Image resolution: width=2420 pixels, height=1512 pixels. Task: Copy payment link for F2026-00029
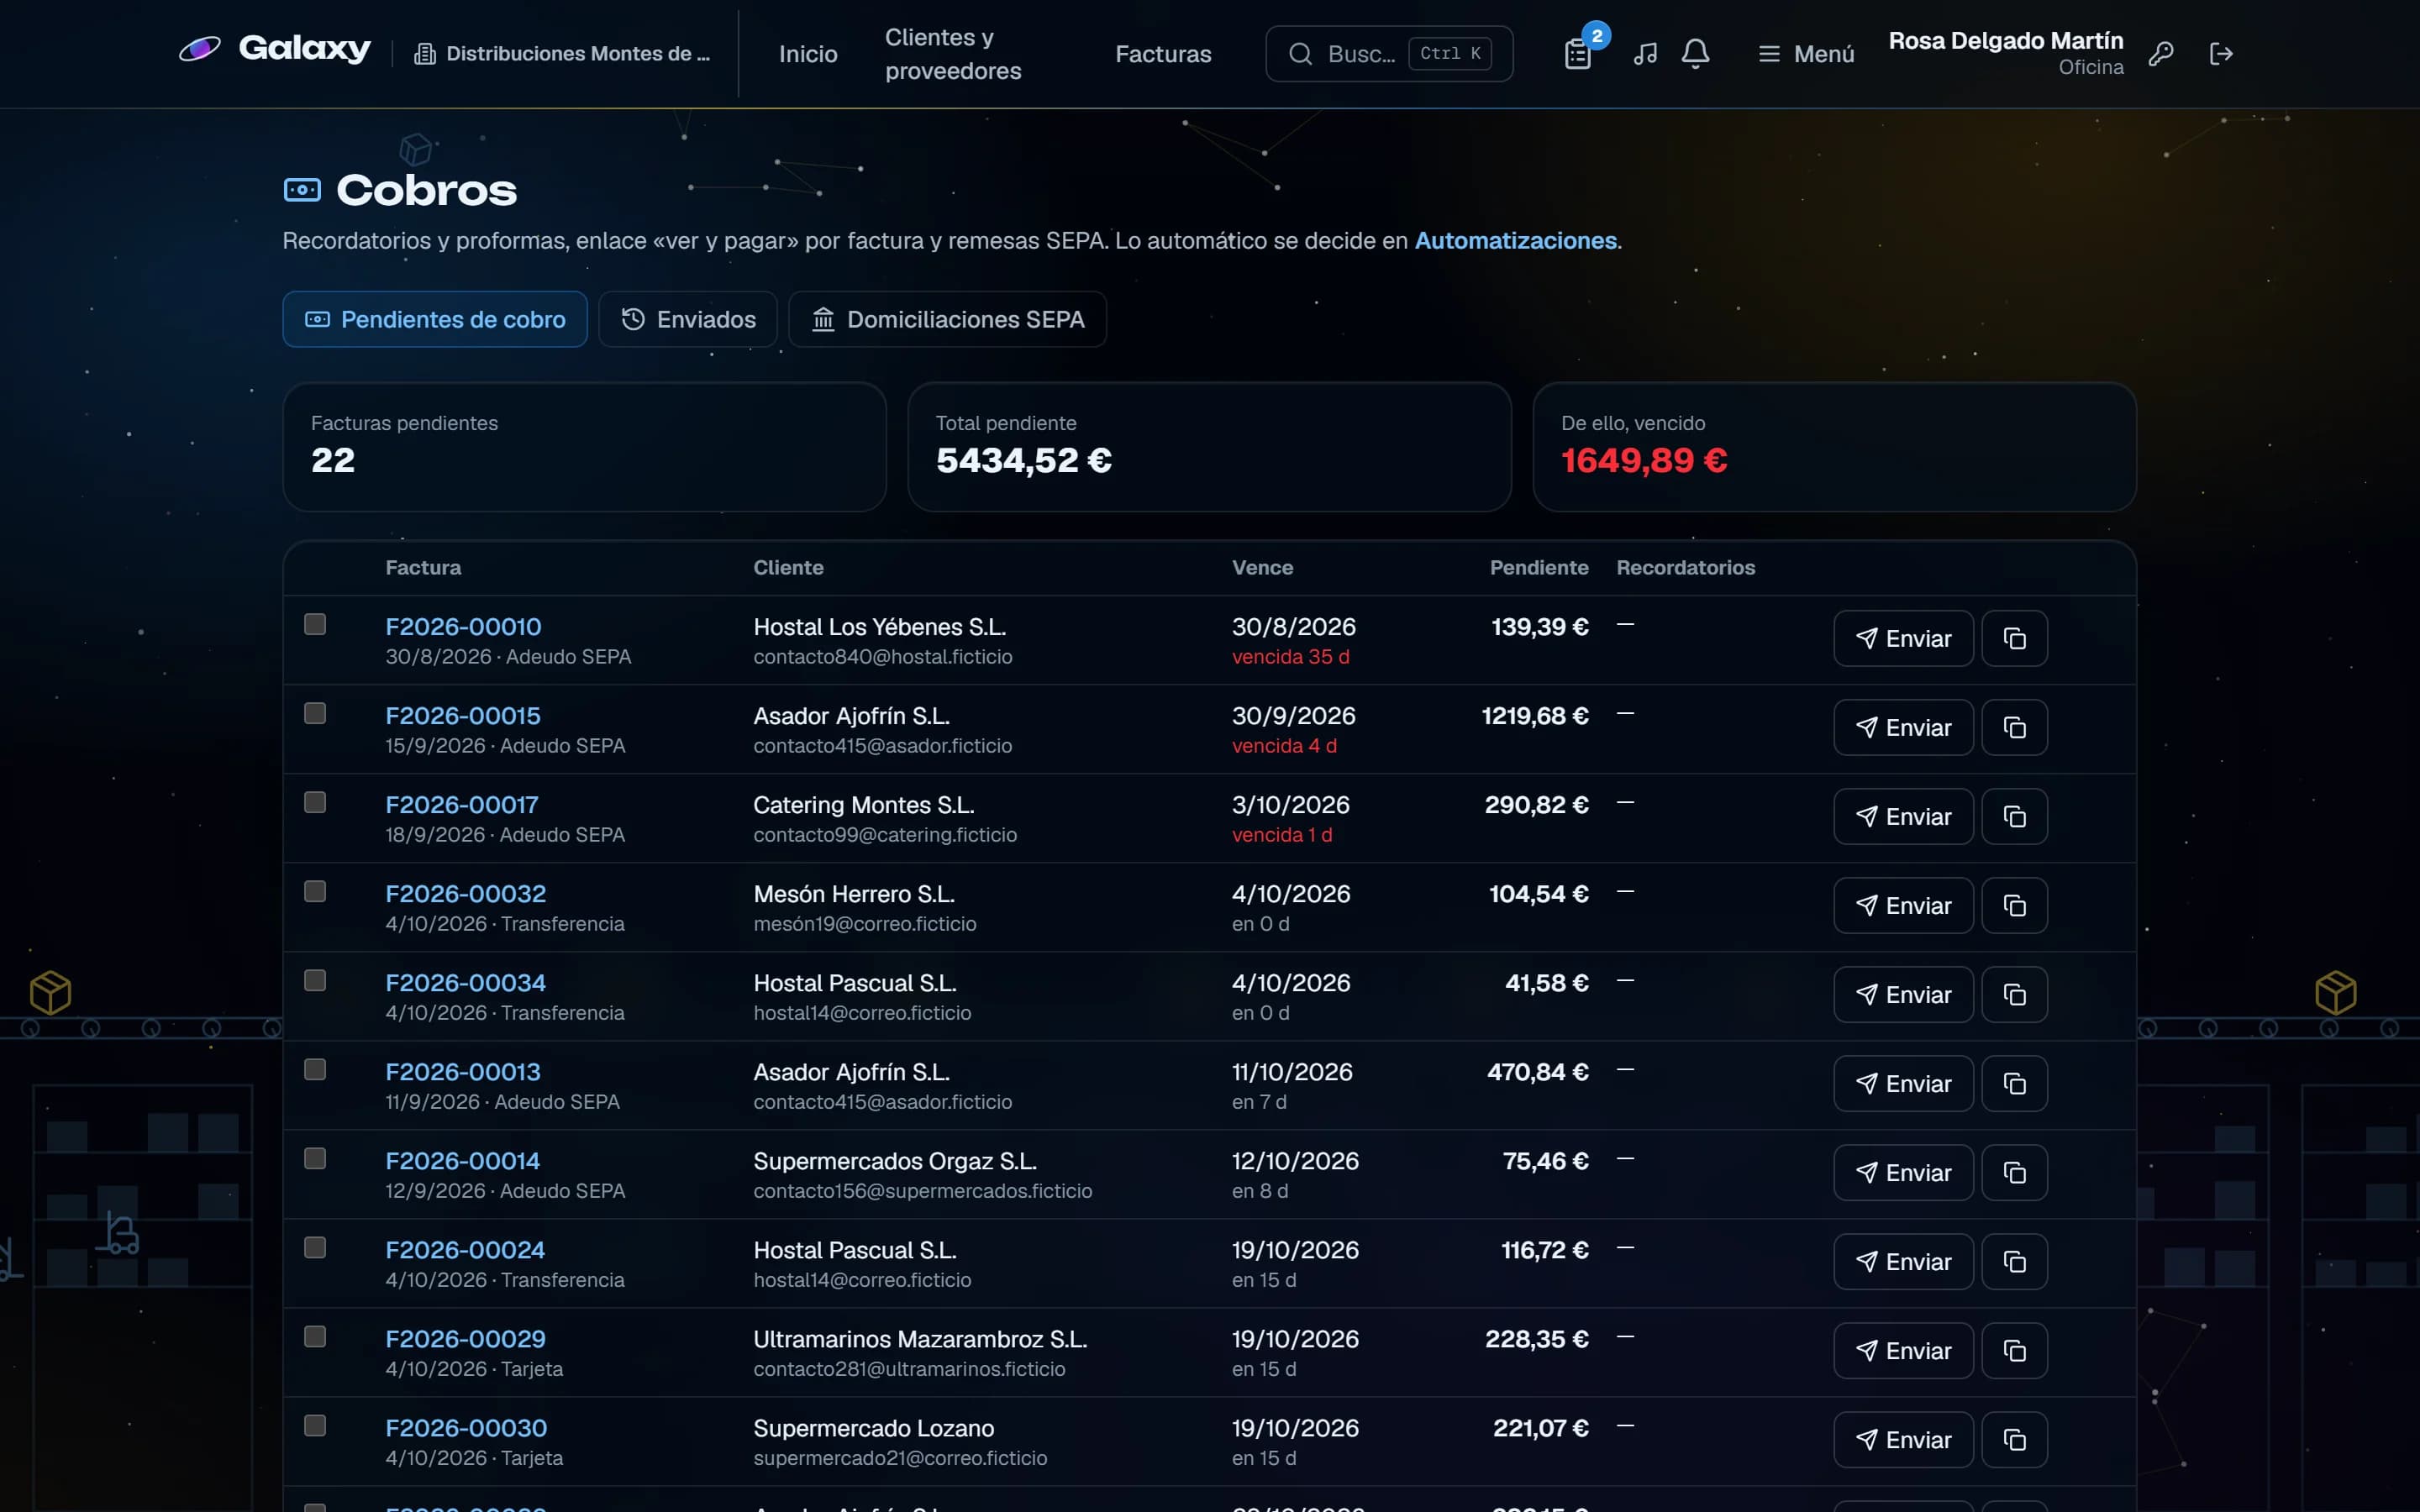(x=2015, y=1350)
